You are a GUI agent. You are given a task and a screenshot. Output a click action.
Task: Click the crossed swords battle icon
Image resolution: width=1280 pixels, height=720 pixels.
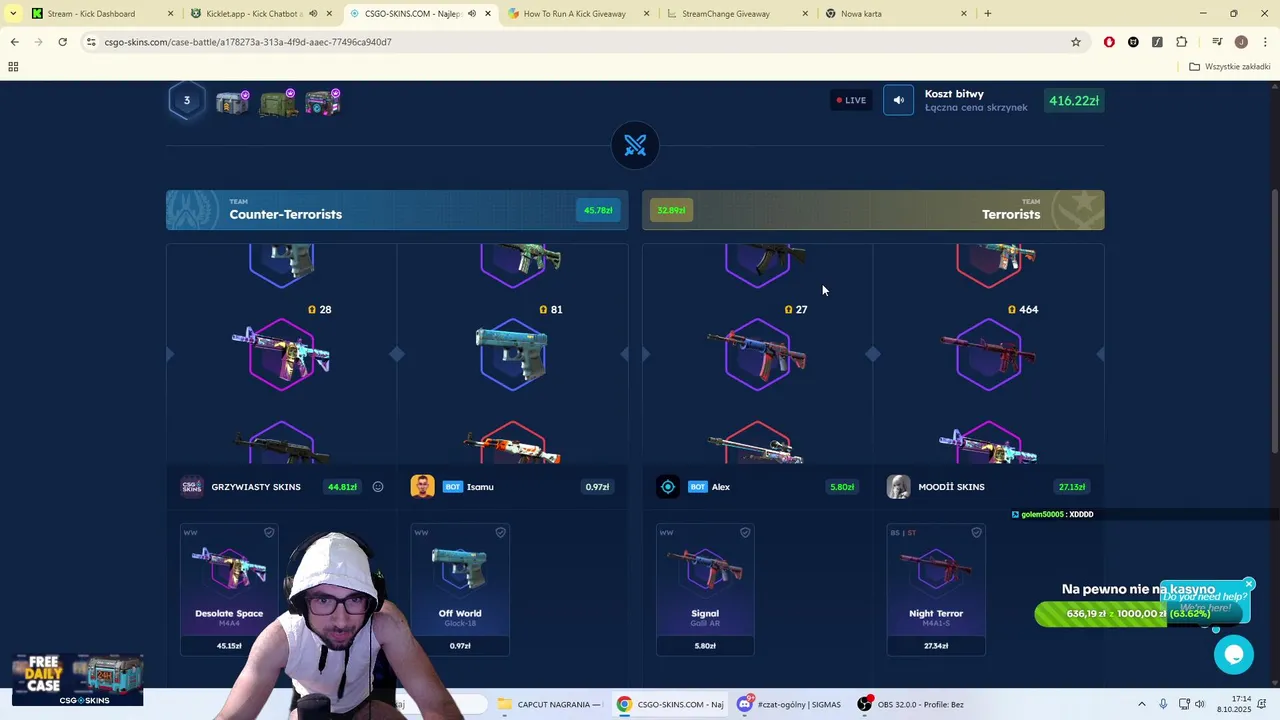[635, 146]
